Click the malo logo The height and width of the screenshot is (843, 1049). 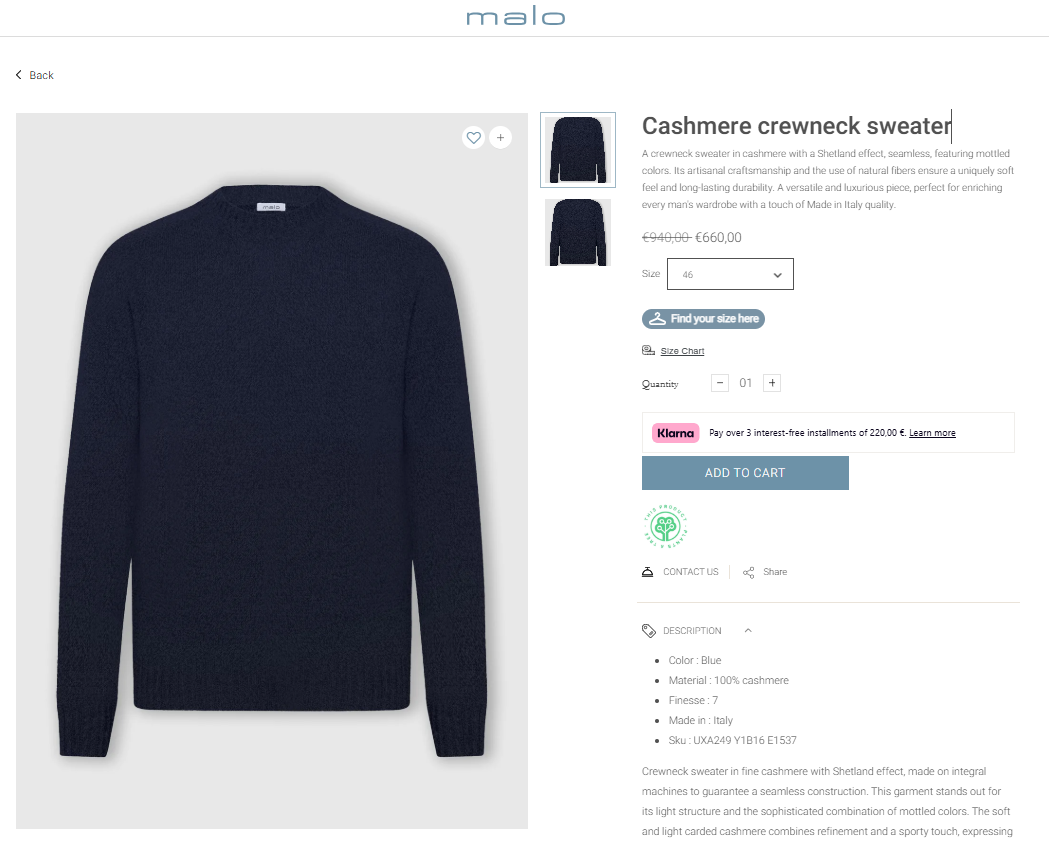point(516,17)
